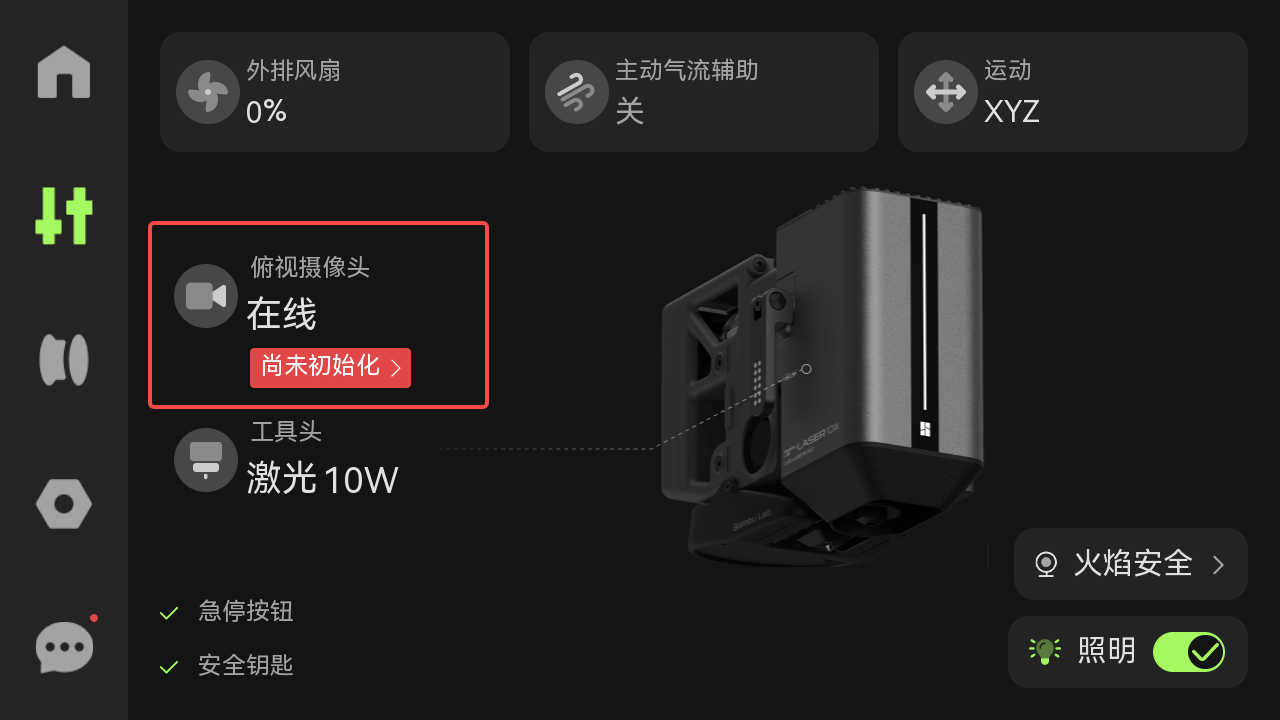Open the messages chat bubble icon
The width and height of the screenshot is (1280, 720).
(65, 647)
